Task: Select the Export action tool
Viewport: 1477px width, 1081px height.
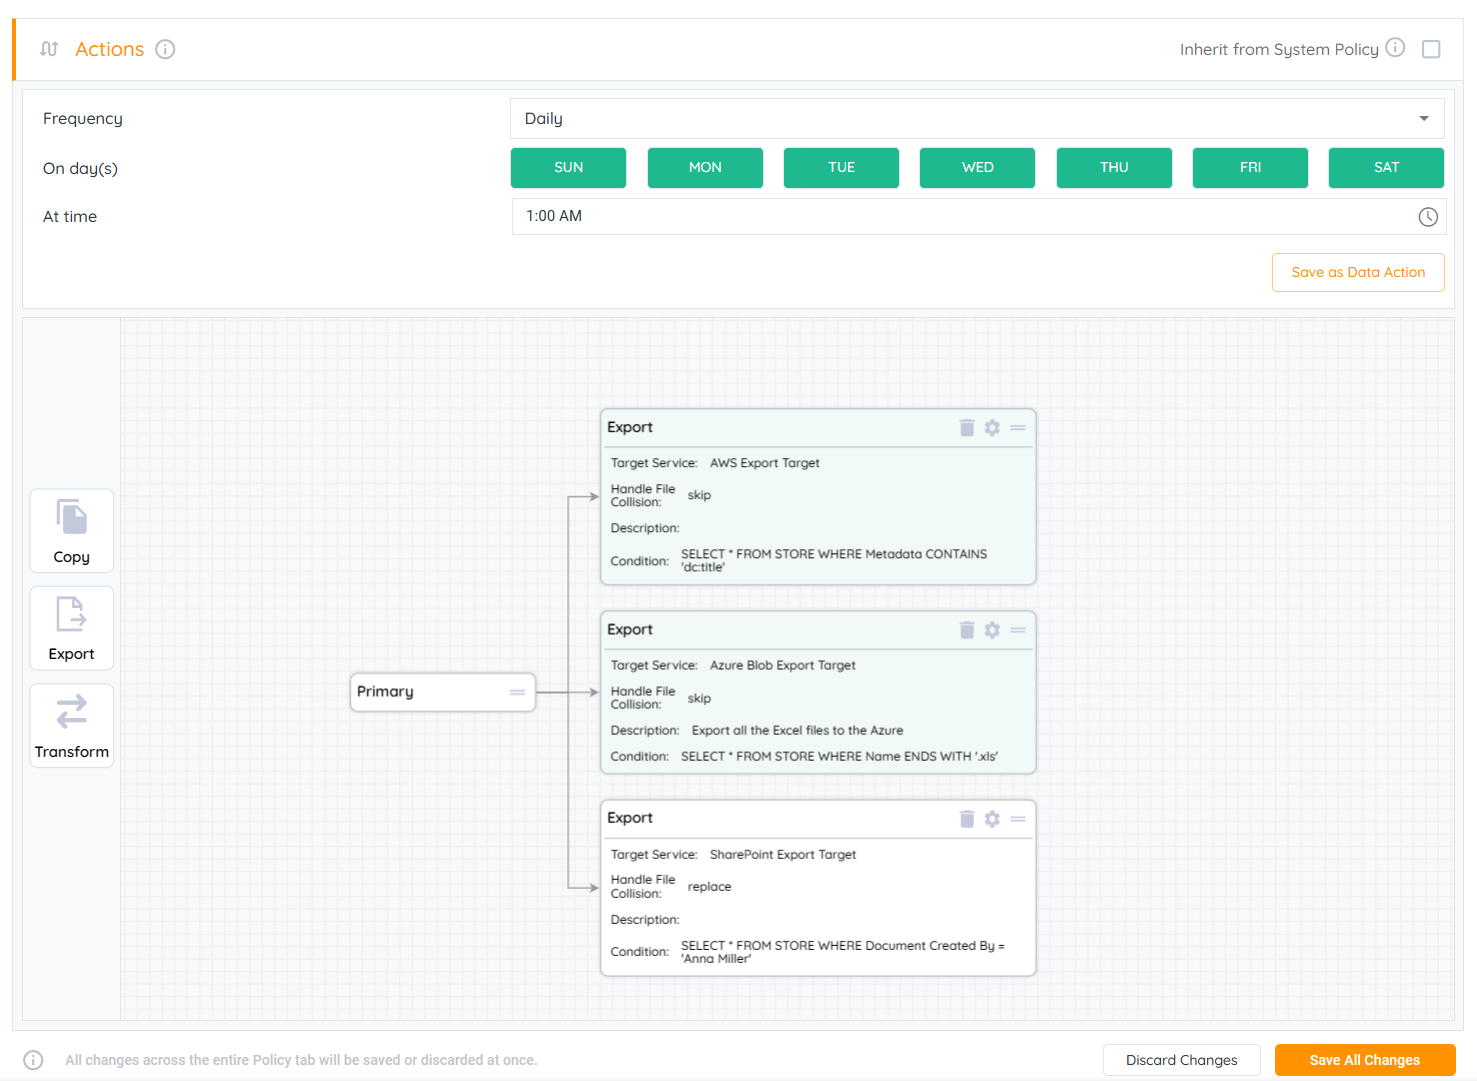Action: click(71, 628)
